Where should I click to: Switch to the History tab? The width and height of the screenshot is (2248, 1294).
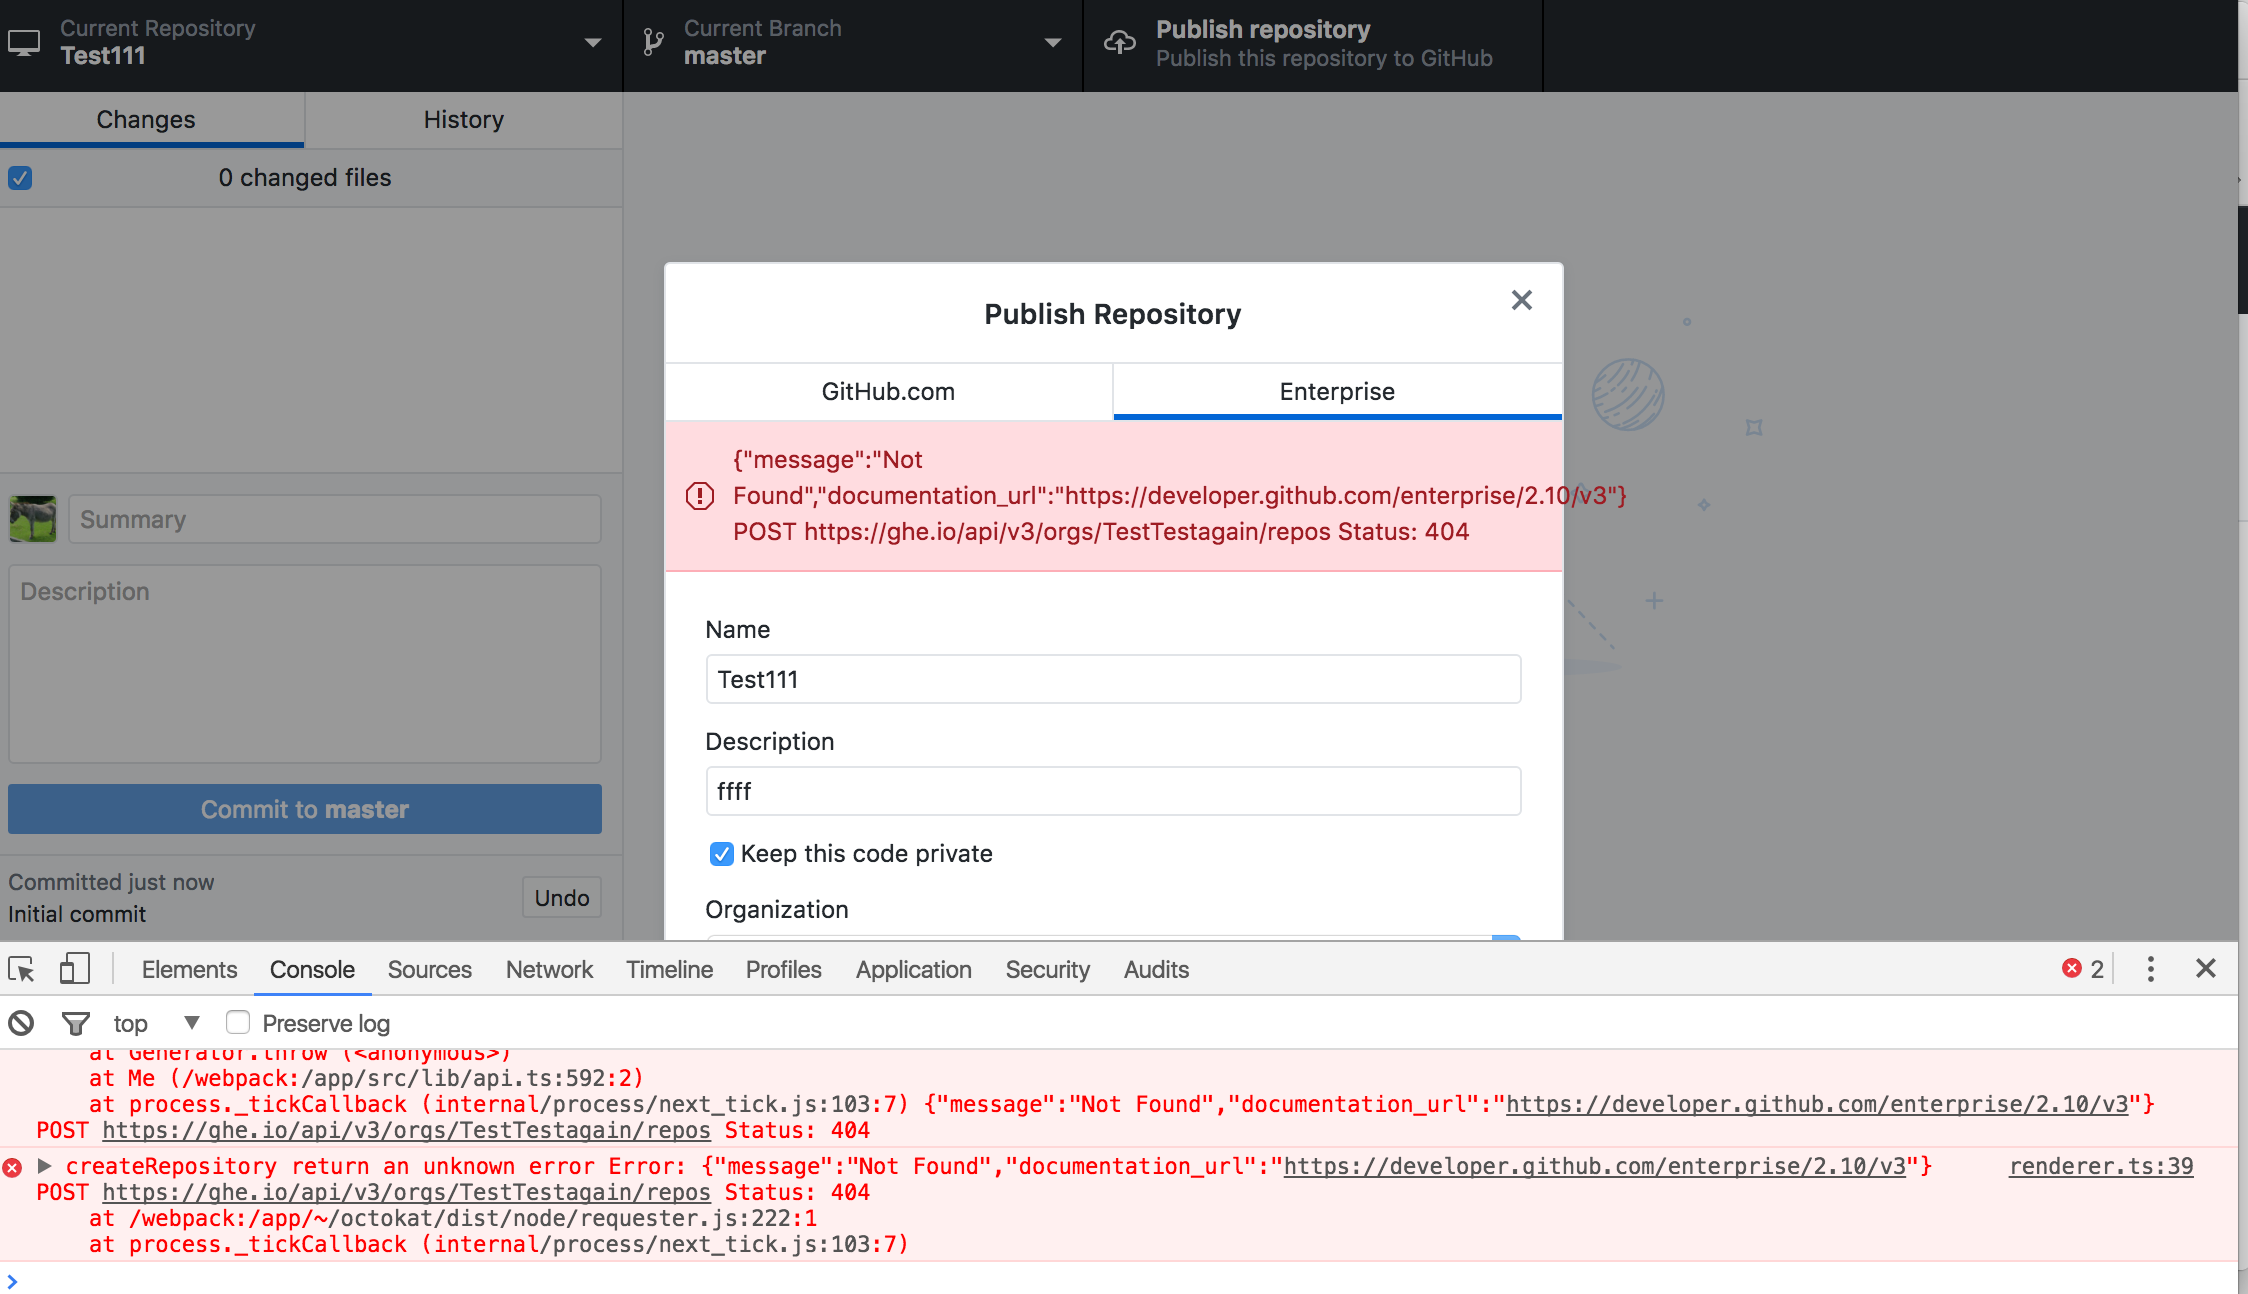463,120
